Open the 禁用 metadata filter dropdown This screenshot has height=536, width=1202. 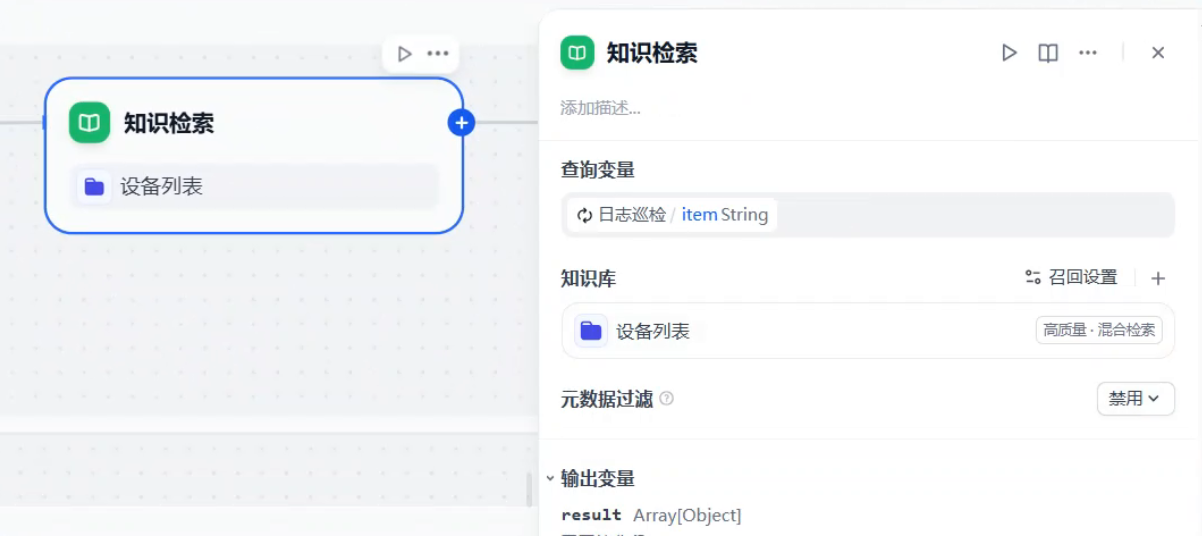click(1135, 399)
